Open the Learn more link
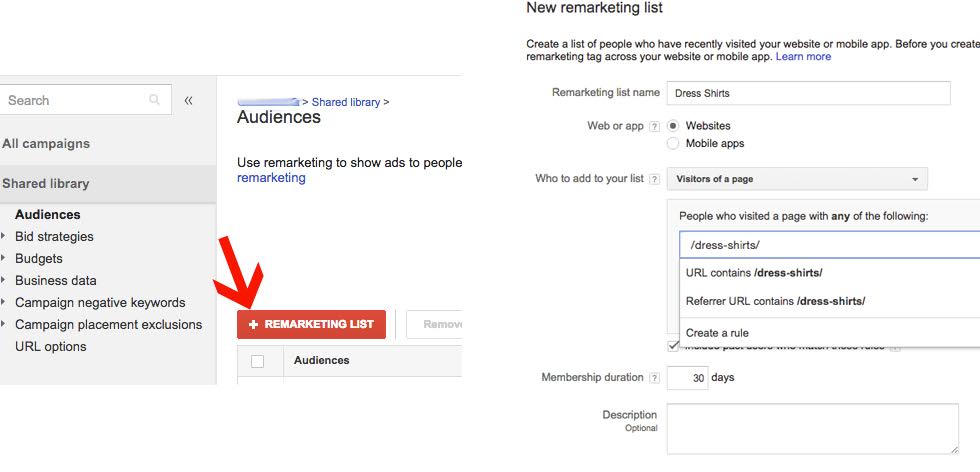The width and height of the screenshot is (980, 472). [x=803, y=57]
